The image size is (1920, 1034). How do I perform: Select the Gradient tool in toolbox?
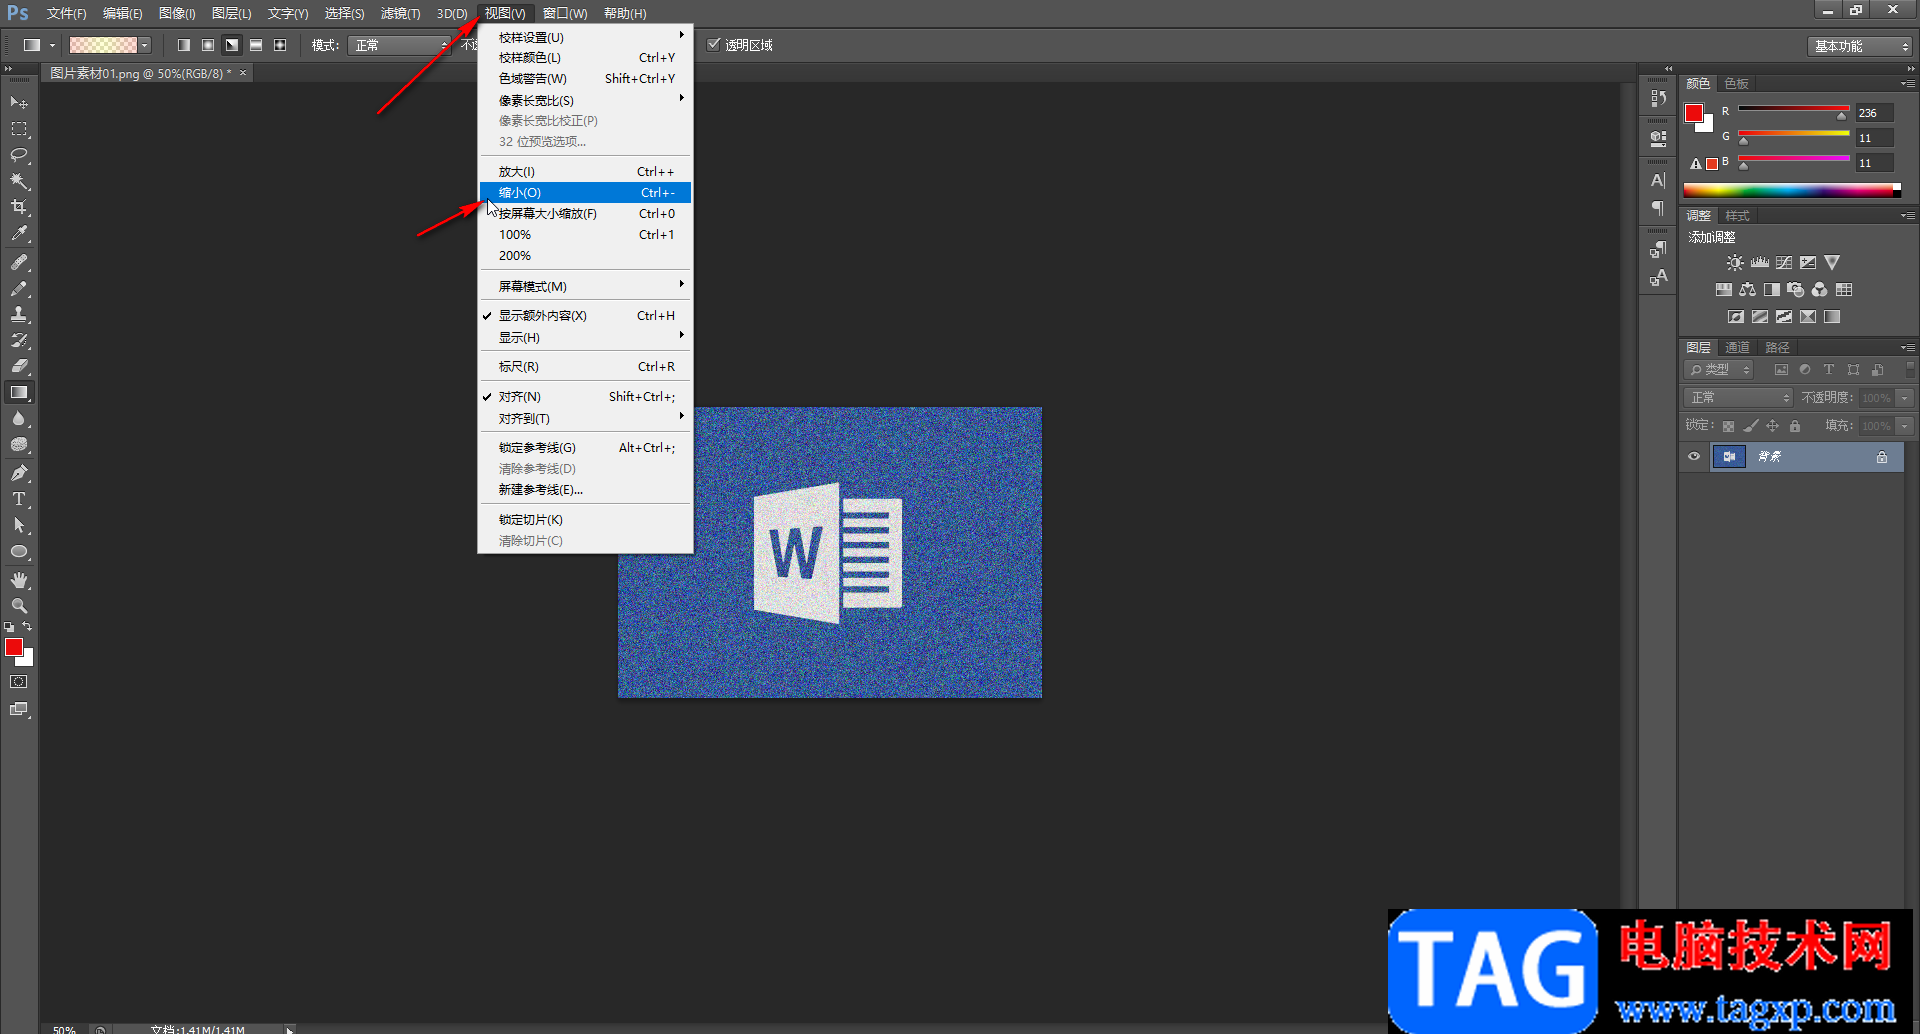point(19,392)
